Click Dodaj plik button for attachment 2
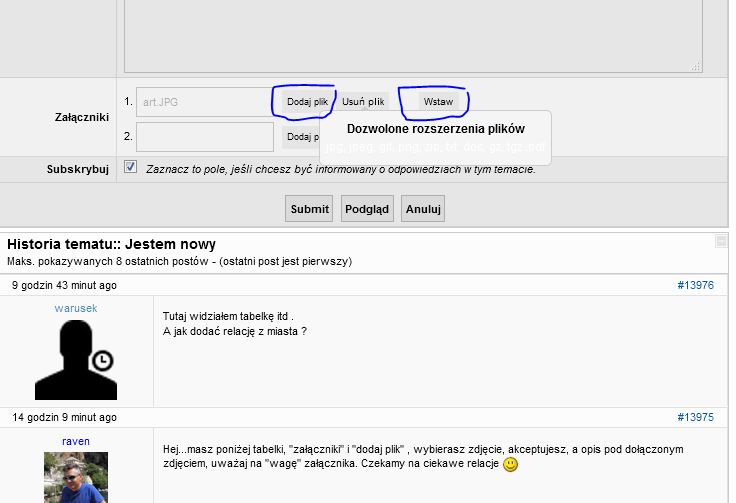 tap(300, 137)
